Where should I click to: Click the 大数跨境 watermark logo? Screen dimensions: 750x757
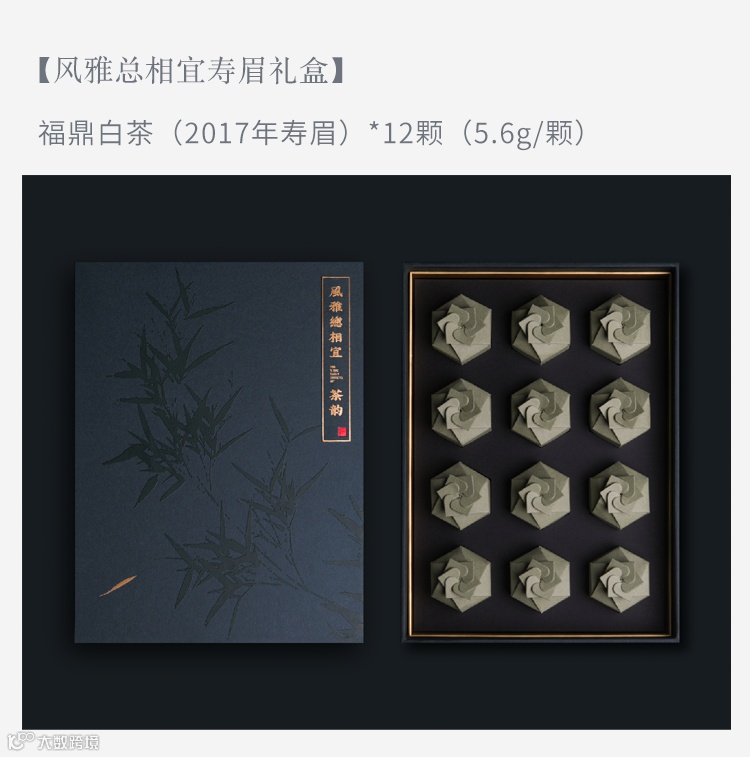[53, 741]
